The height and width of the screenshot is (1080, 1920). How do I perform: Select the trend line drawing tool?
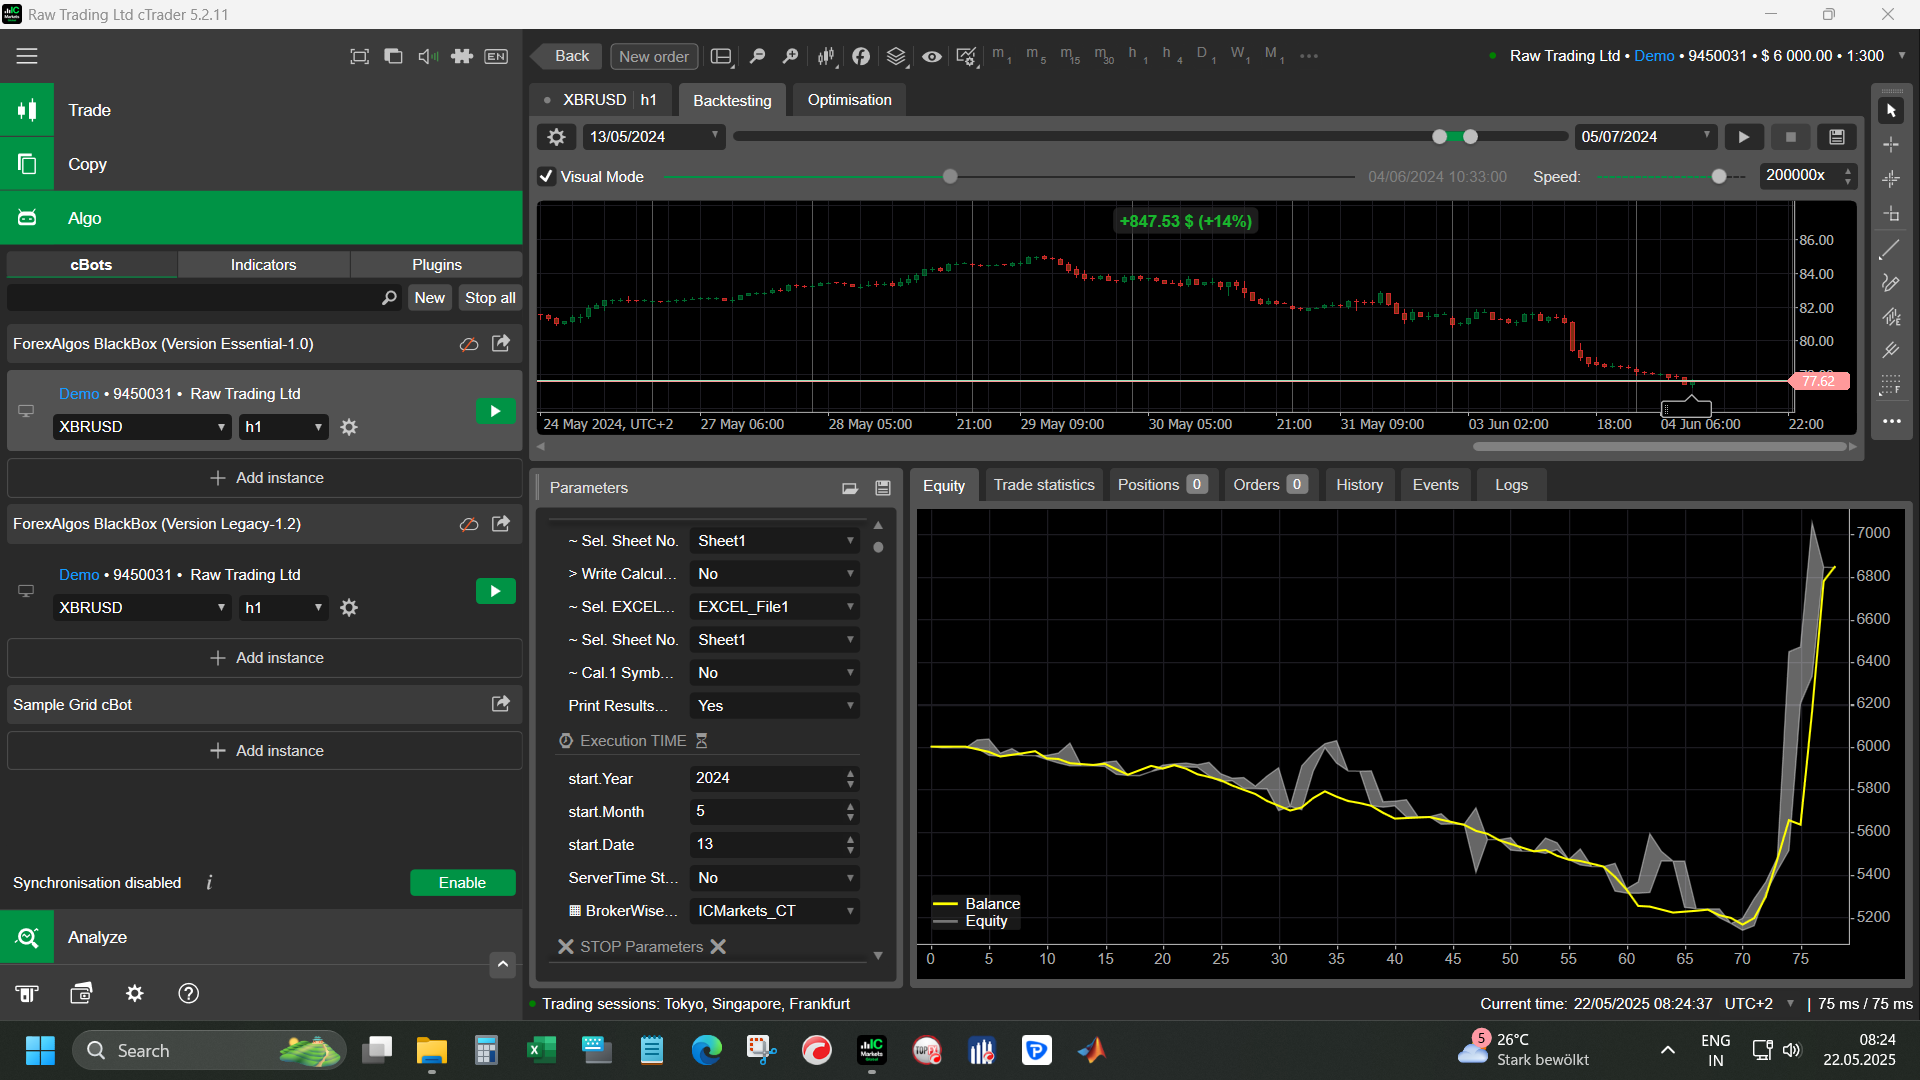[x=1890, y=250]
